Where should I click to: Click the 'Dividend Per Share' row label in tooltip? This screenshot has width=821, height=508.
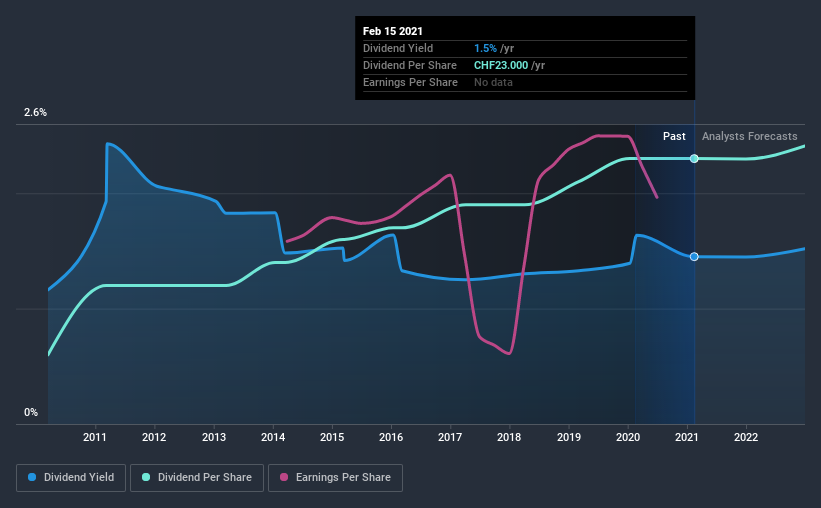point(410,65)
